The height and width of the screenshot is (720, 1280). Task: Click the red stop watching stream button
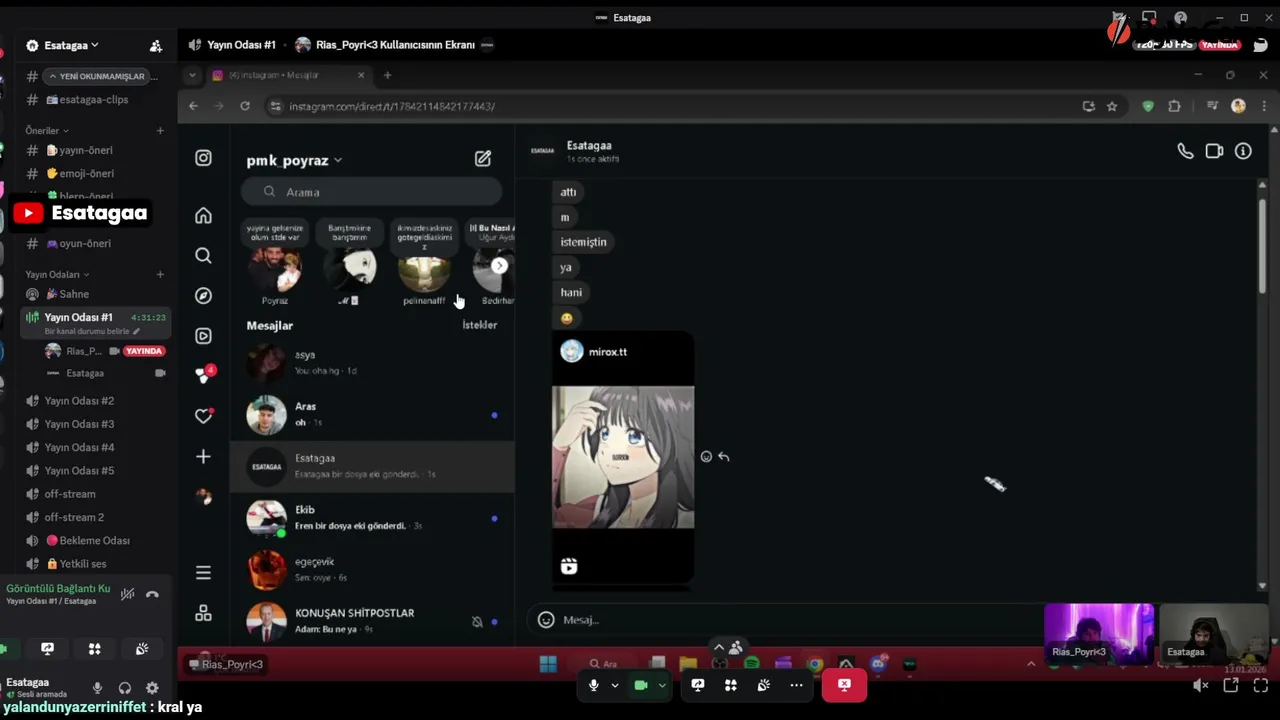coord(844,685)
